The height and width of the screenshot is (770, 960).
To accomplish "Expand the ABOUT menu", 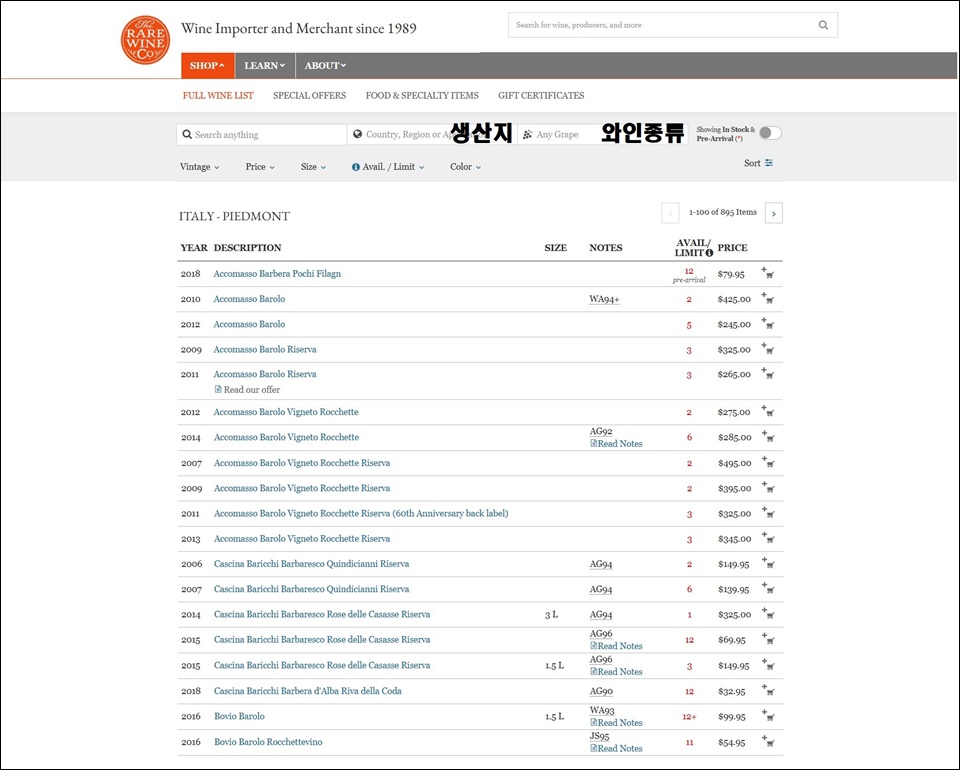I will pyautogui.click(x=325, y=65).
